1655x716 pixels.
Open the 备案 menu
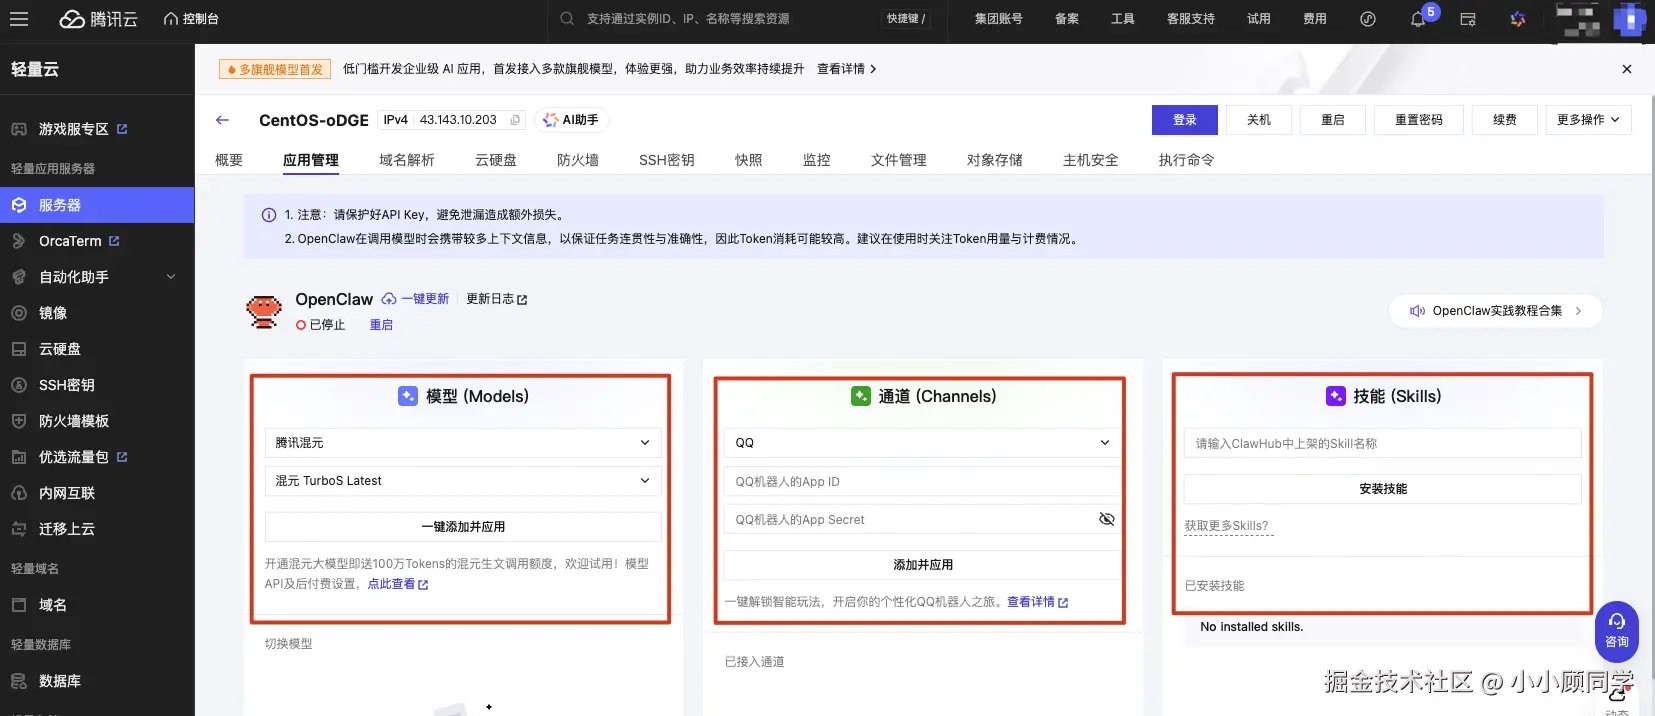point(1067,19)
